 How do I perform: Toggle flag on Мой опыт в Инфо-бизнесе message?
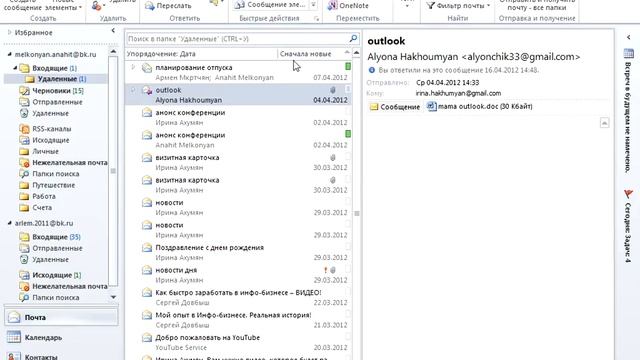coord(348,314)
